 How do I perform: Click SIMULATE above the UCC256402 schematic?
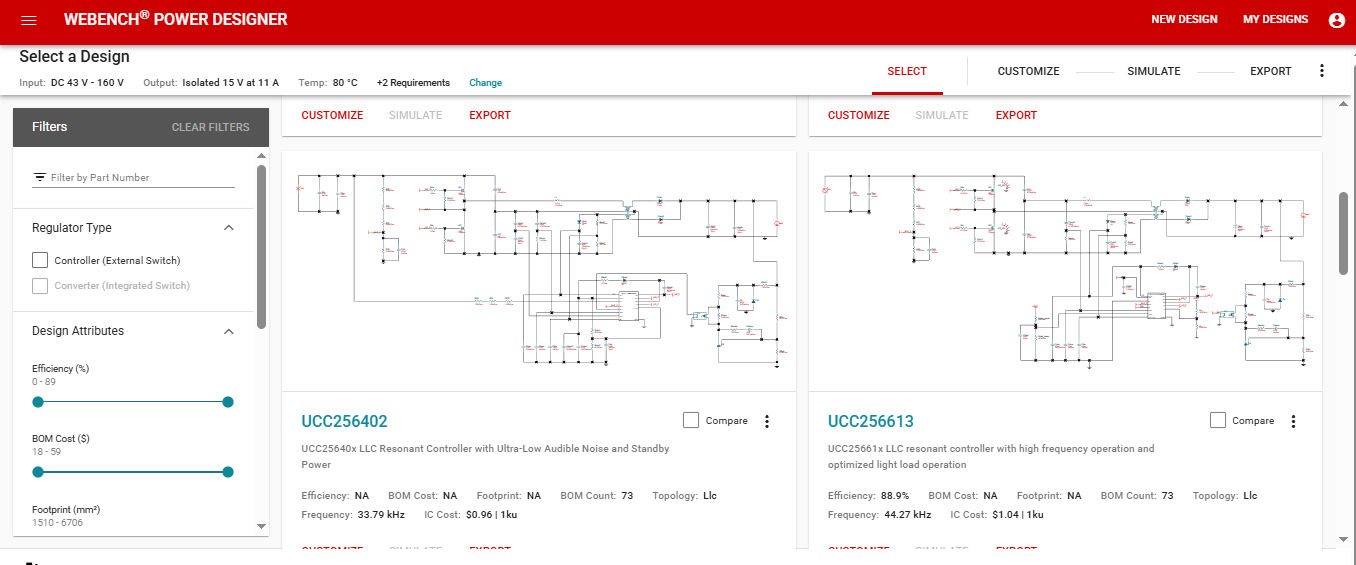click(416, 115)
